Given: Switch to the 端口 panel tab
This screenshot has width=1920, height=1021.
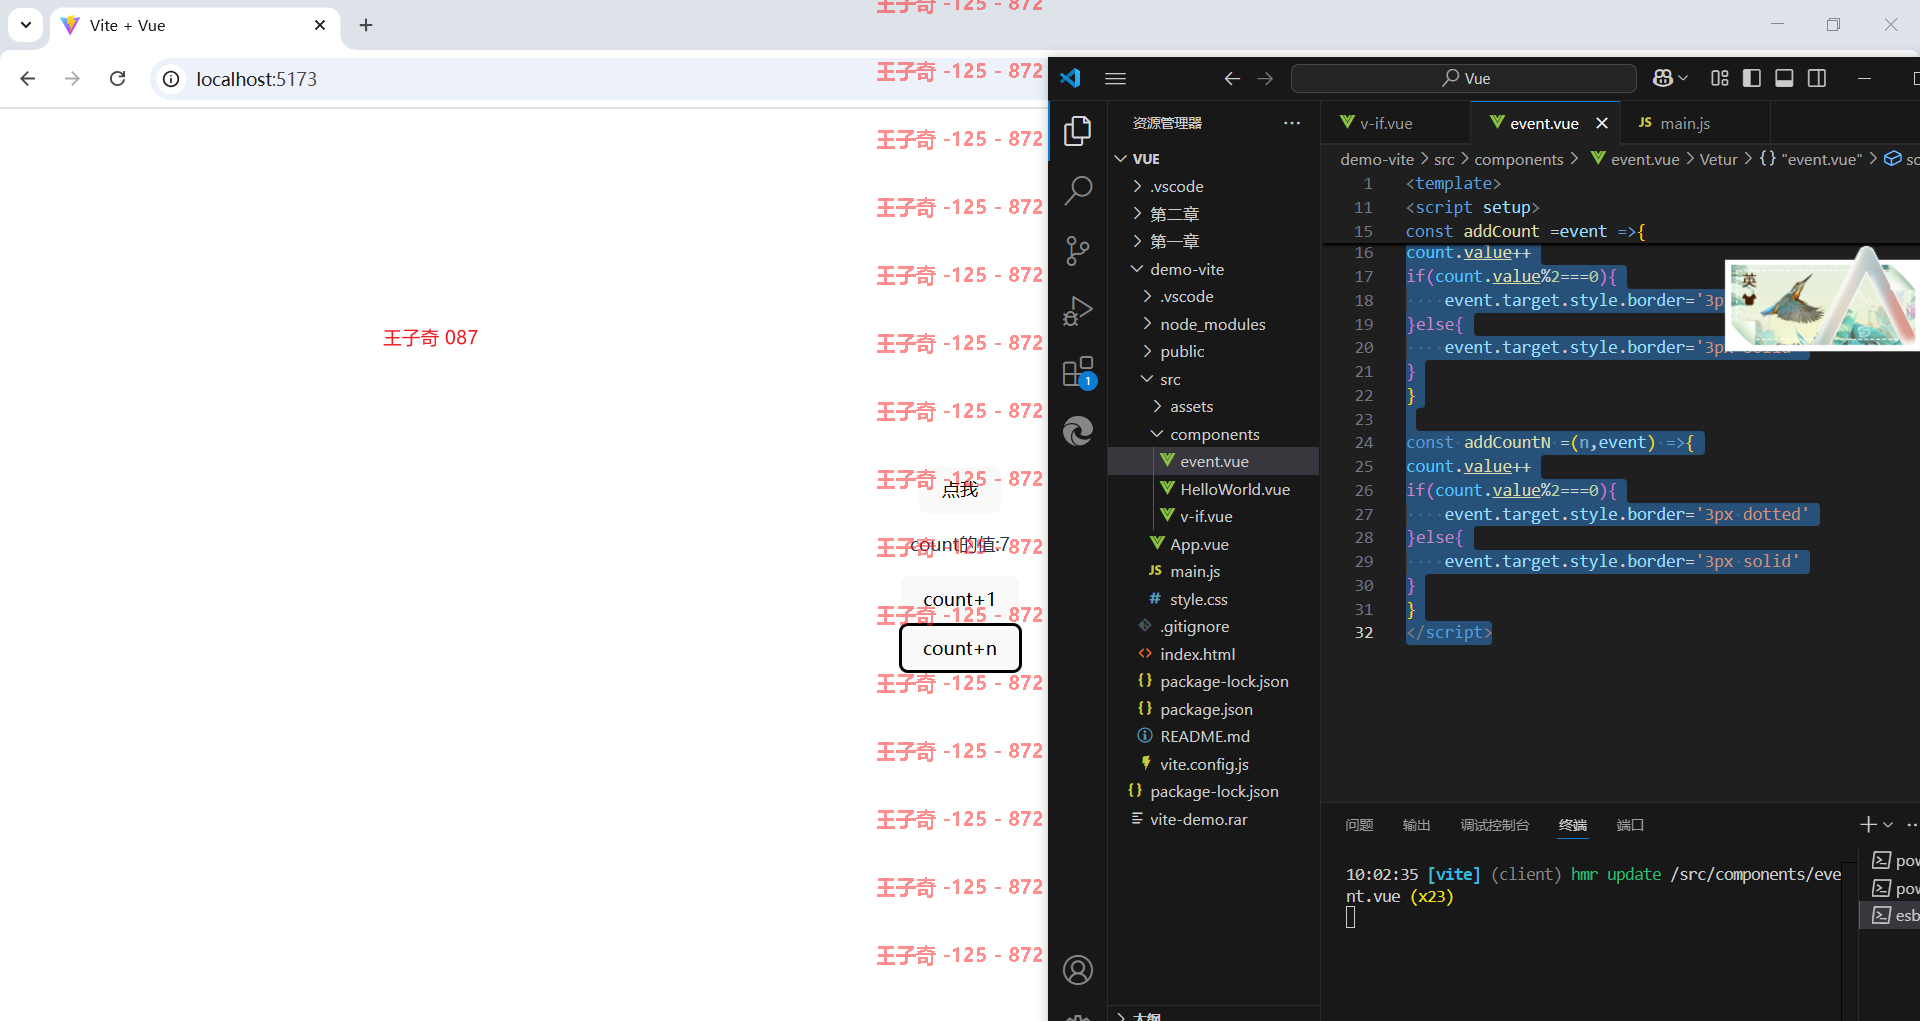Looking at the screenshot, I should point(1630,825).
